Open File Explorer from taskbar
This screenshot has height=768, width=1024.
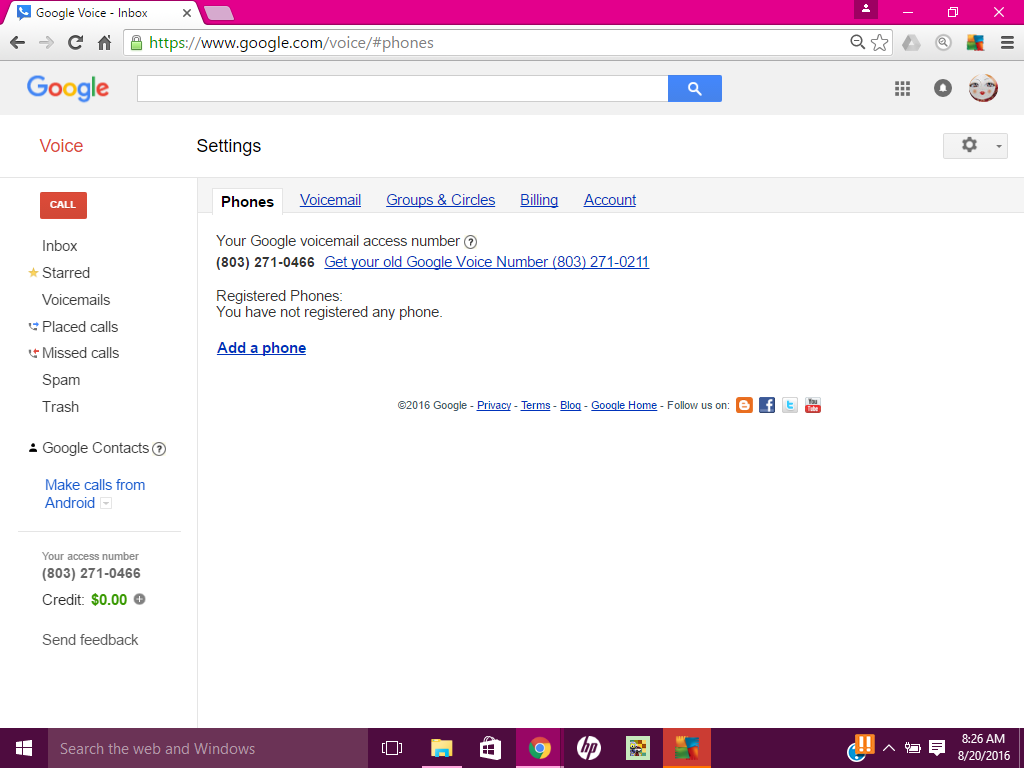441,748
